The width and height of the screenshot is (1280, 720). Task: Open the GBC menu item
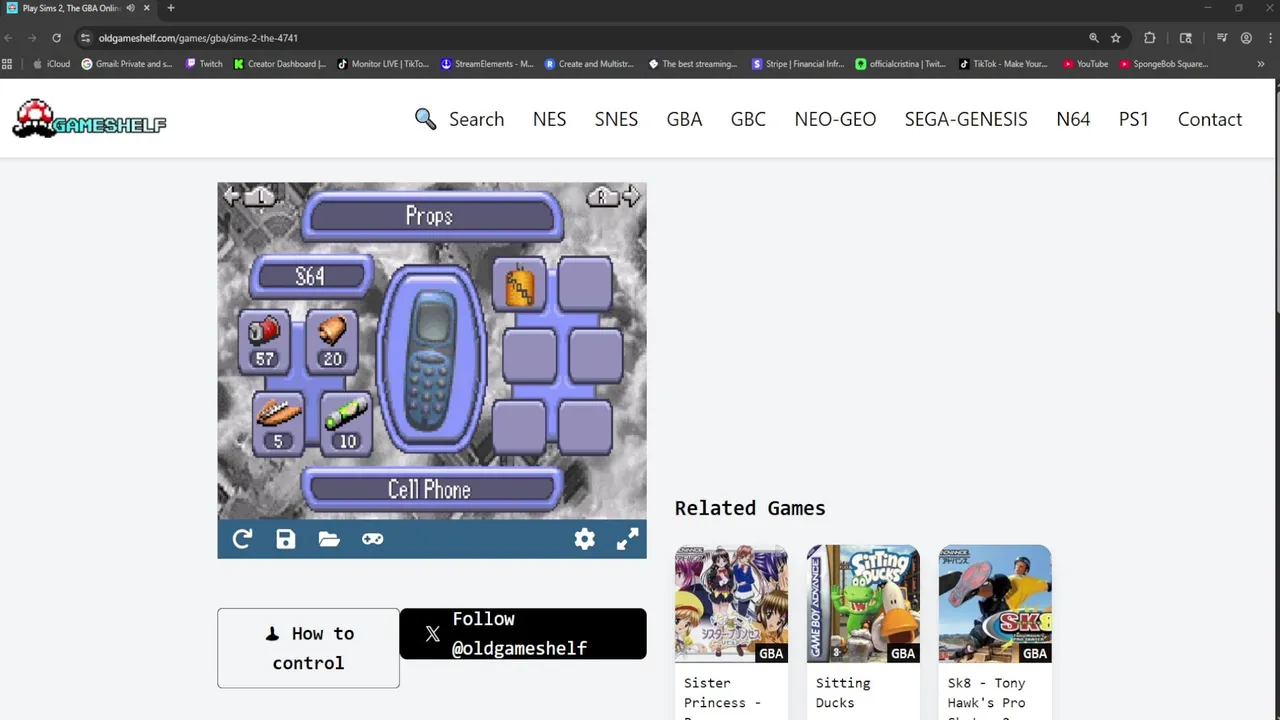click(748, 119)
